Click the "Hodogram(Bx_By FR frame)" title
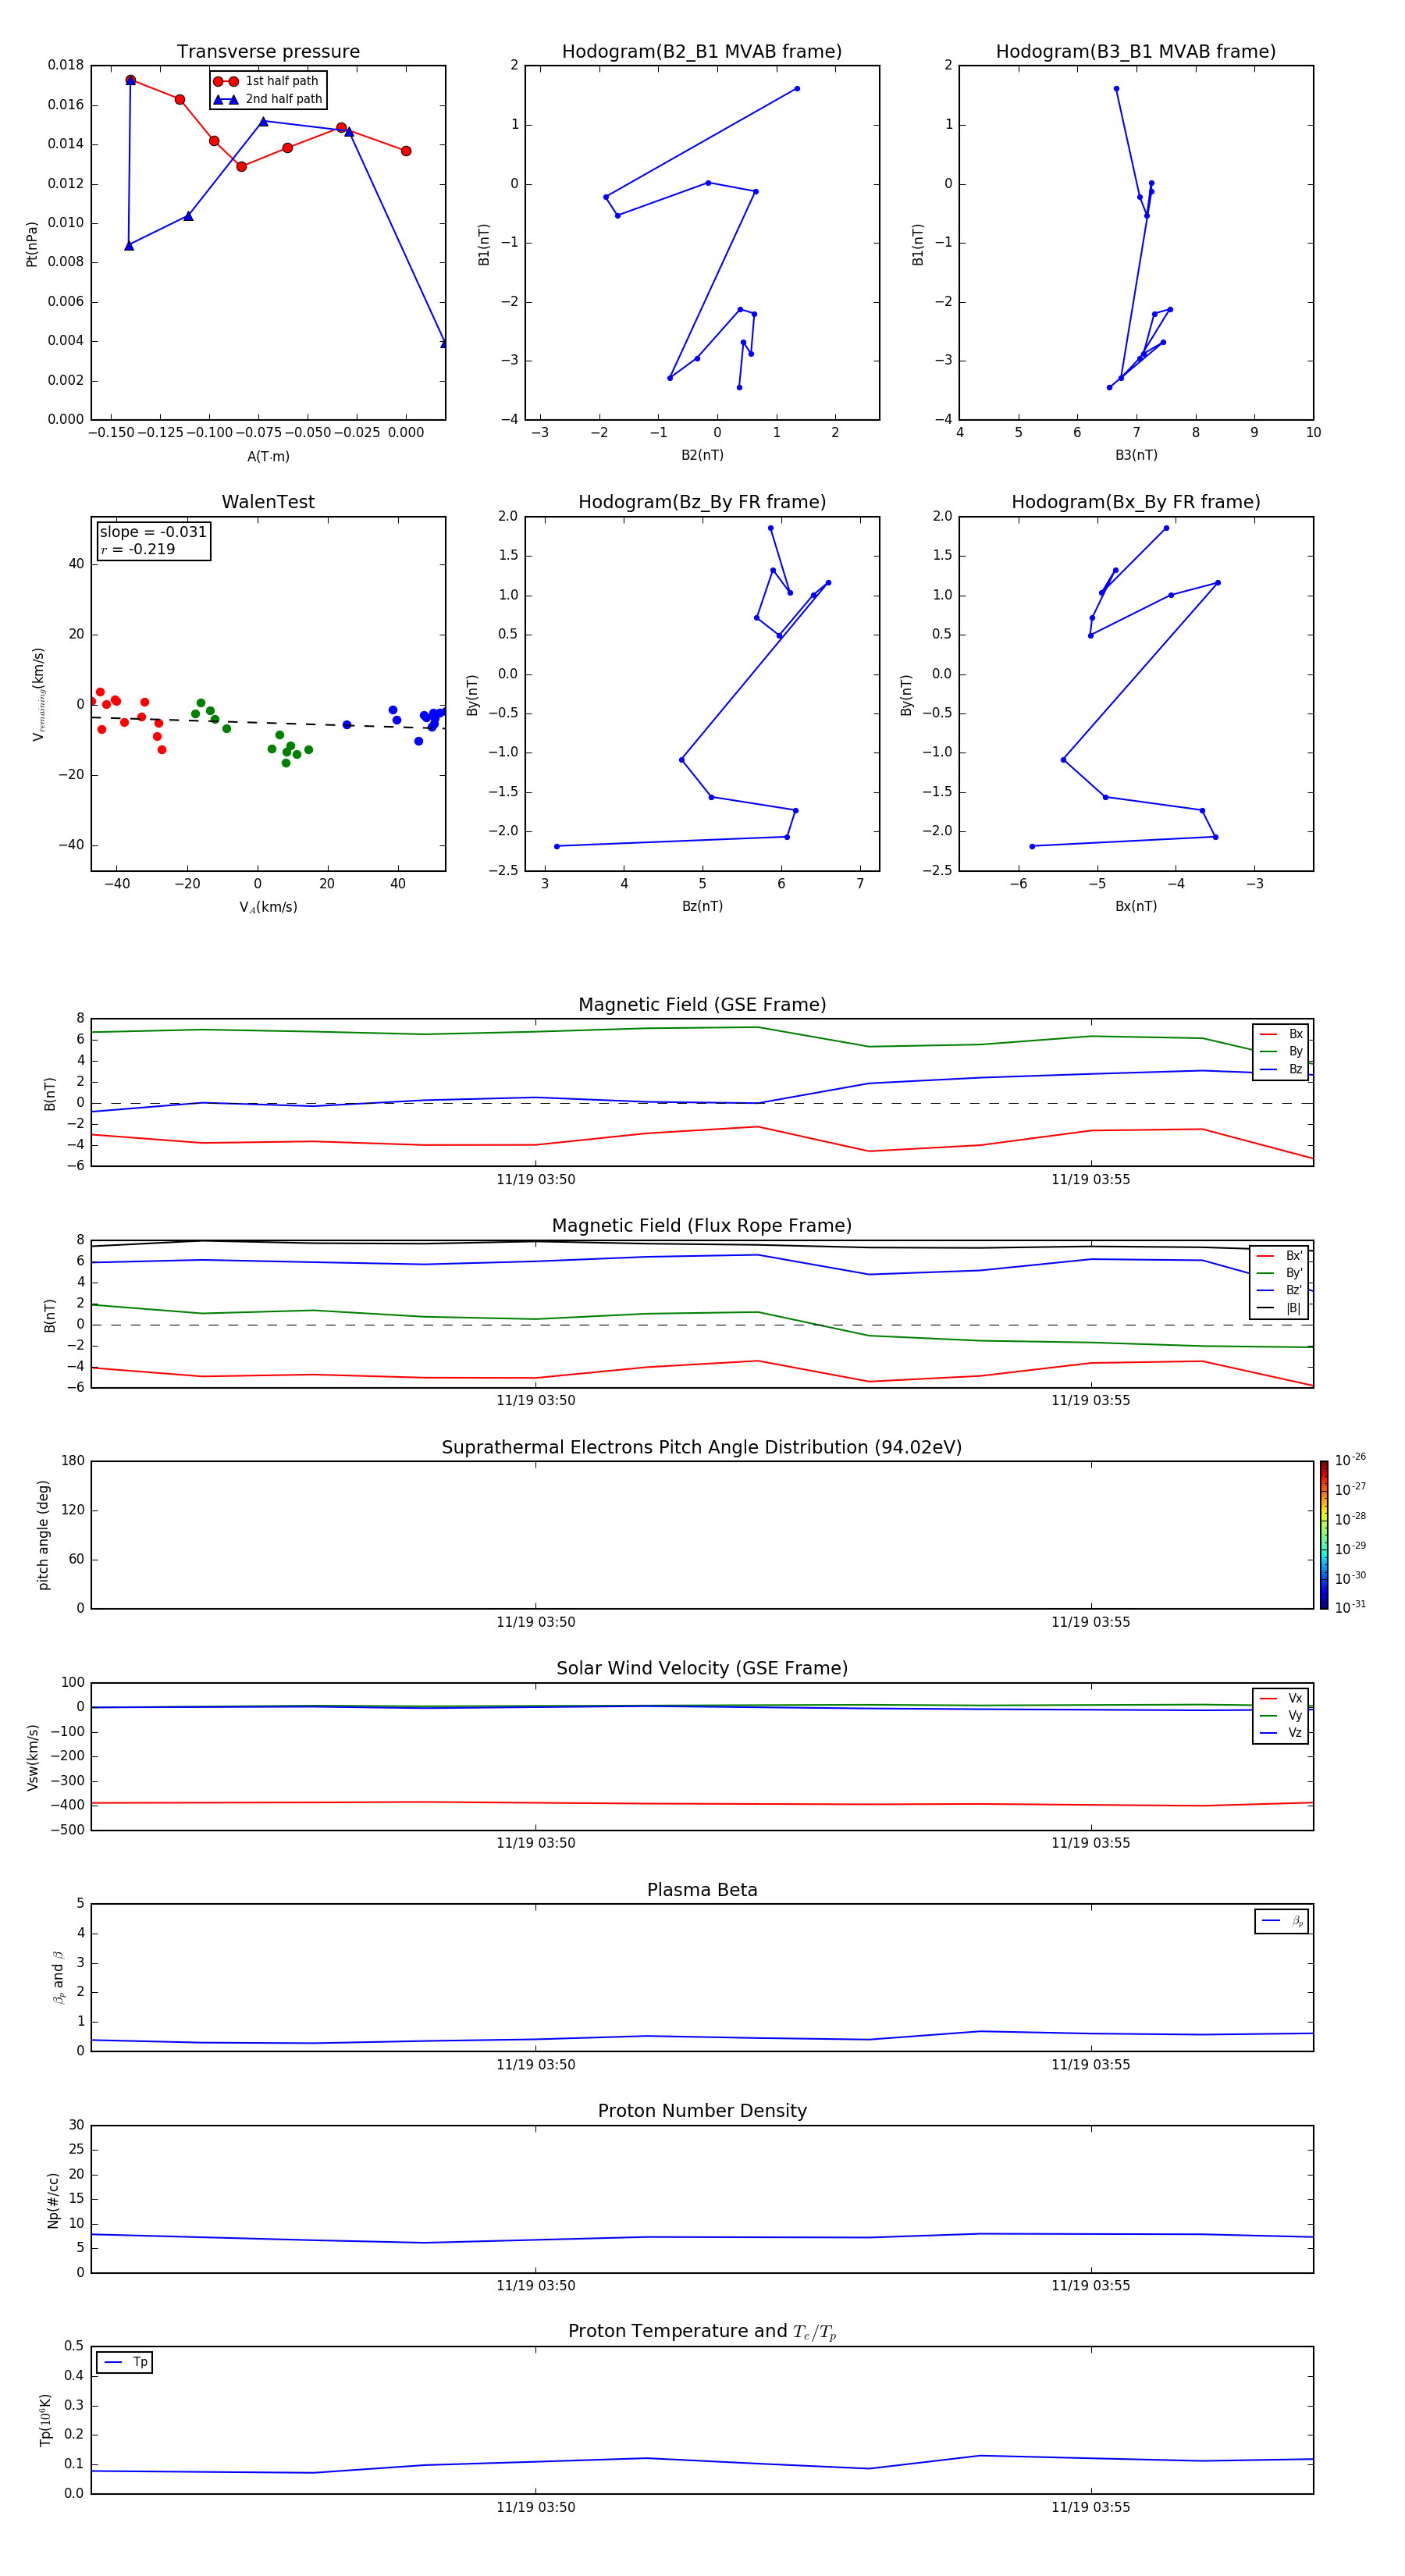The width and height of the screenshot is (1405, 2576). click(x=1136, y=502)
